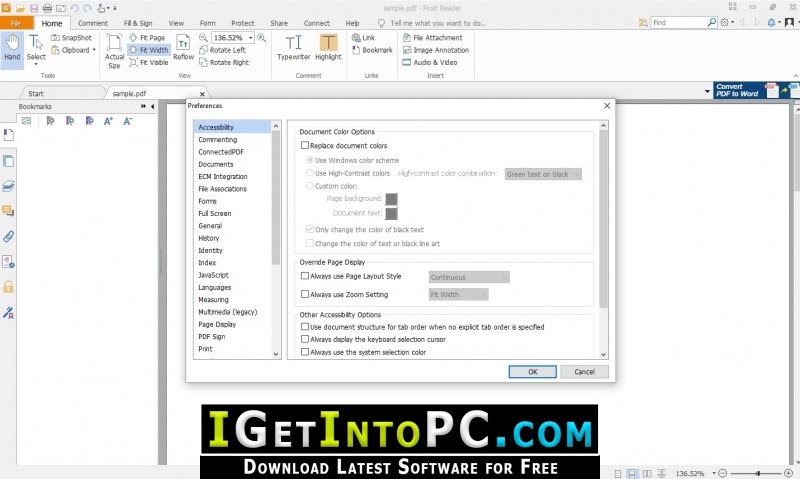Open the Green text on black dropdown
The height and width of the screenshot is (479, 800).
543,174
